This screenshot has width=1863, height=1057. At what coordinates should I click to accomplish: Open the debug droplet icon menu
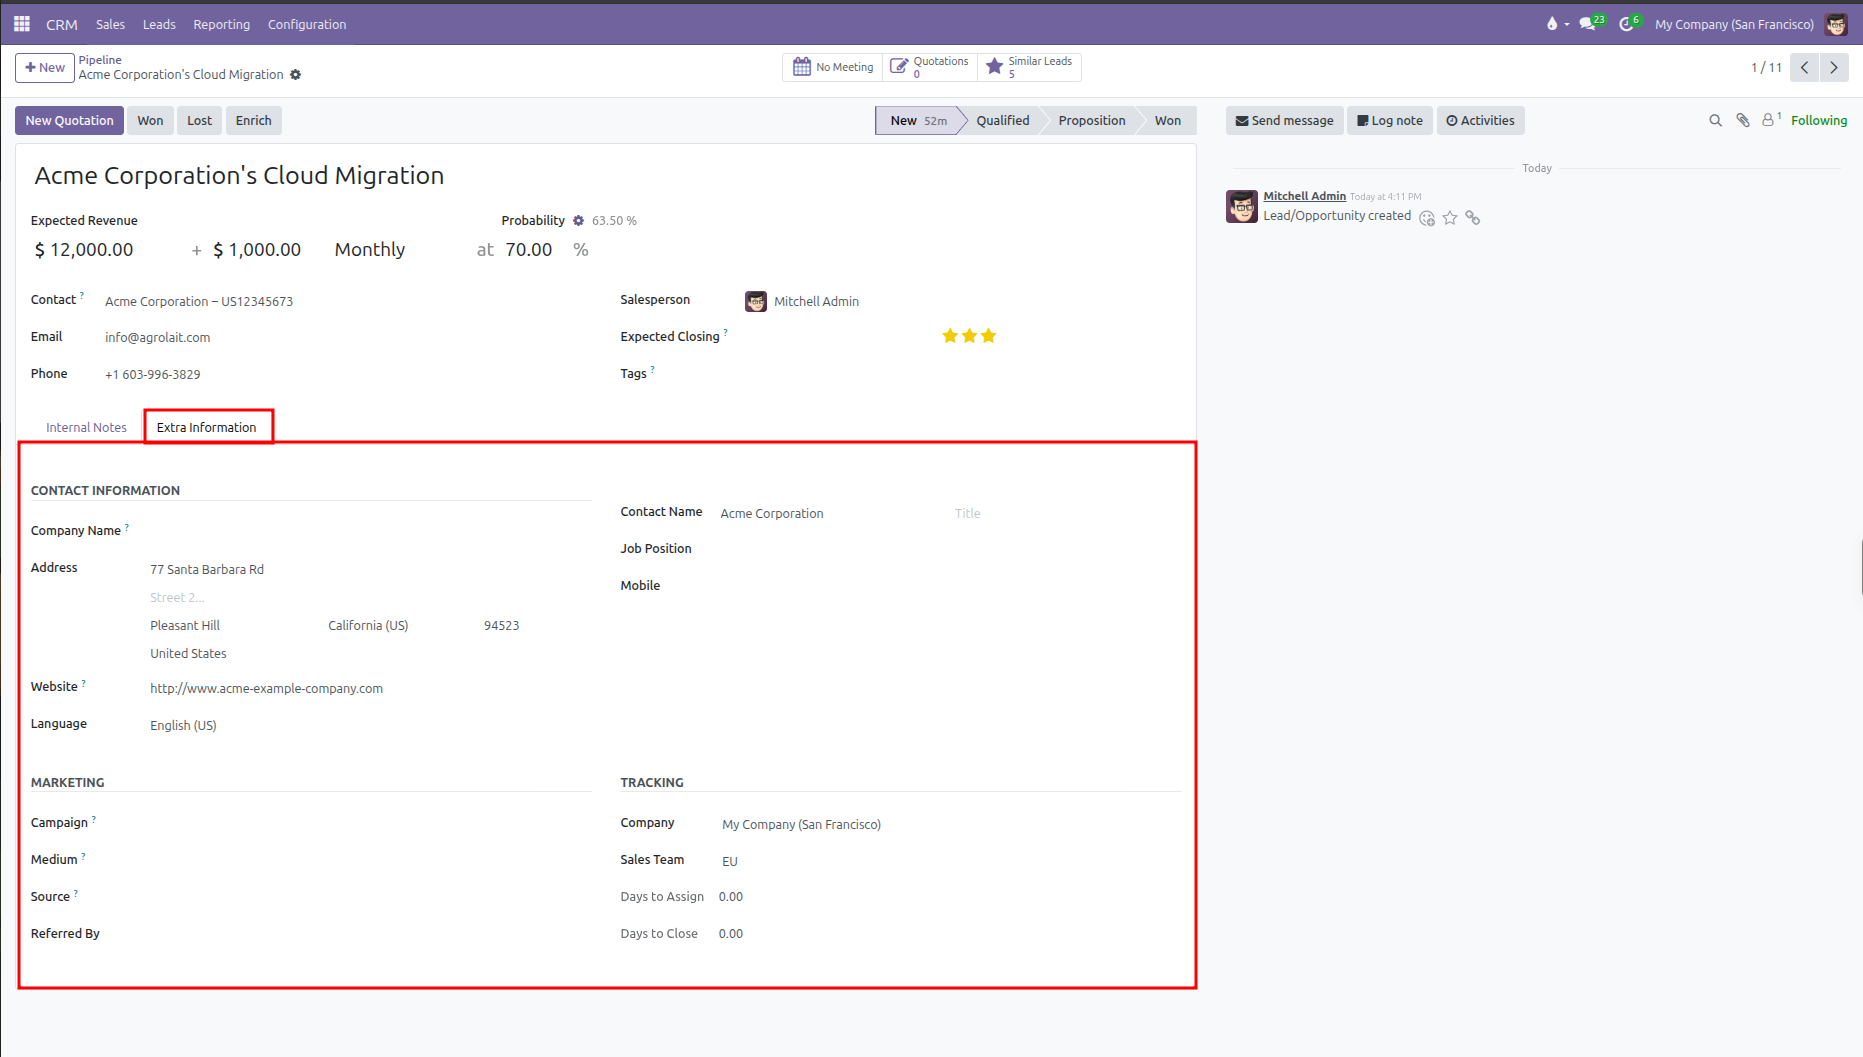click(x=1556, y=24)
